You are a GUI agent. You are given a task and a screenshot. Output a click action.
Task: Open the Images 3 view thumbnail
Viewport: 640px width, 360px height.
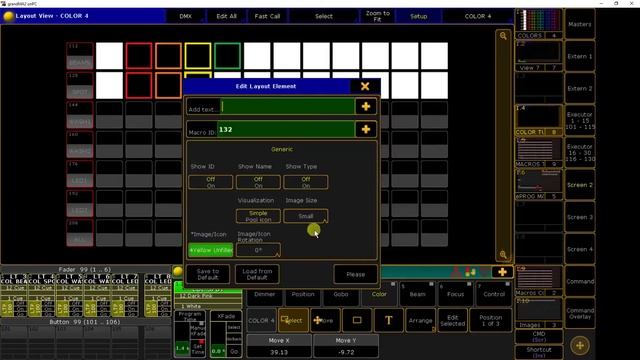[539, 313]
